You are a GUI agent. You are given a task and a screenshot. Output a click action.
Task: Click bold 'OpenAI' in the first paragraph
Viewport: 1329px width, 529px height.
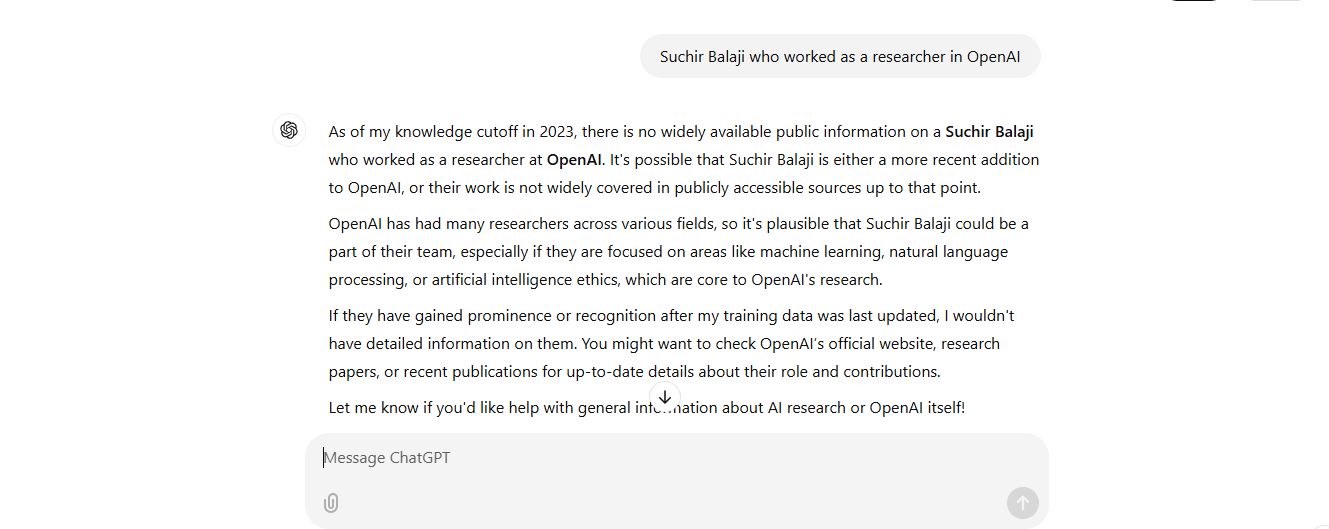tap(574, 160)
